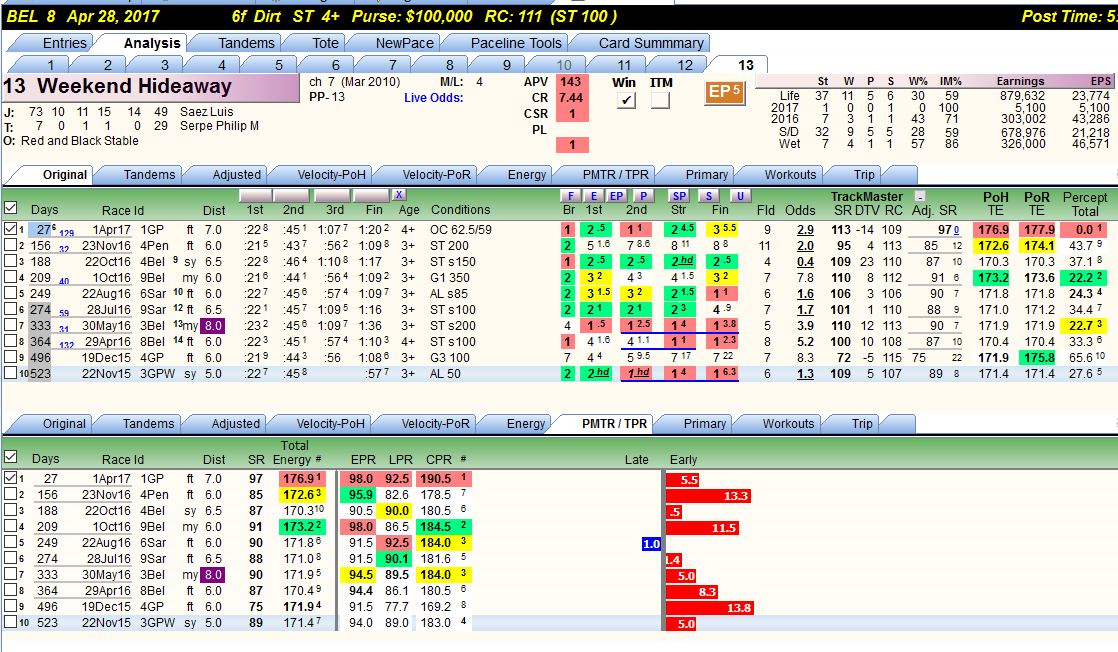Select horse number 12 tab
Viewport: 1118px width, 652px height.
[x=684, y=65]
